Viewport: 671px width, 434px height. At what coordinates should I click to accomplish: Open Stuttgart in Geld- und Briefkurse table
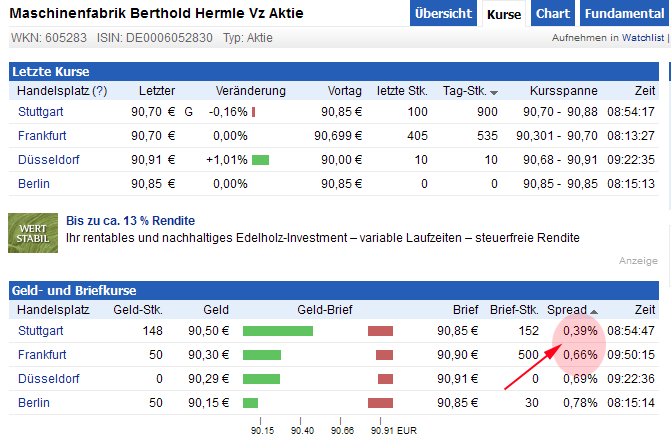pyautogui.click(x=41, y=331)
